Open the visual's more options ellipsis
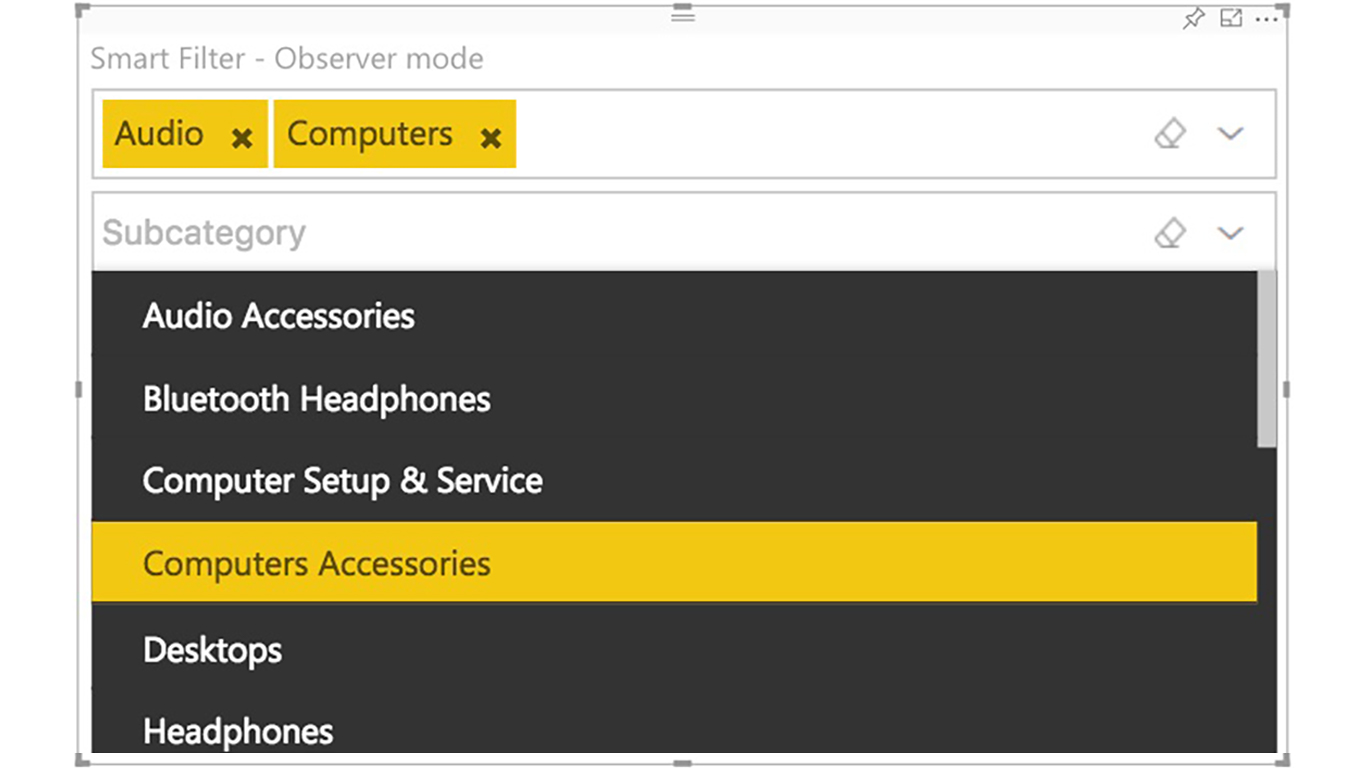The height and width of the screenshot is (768, 1366). (1267, 19)
